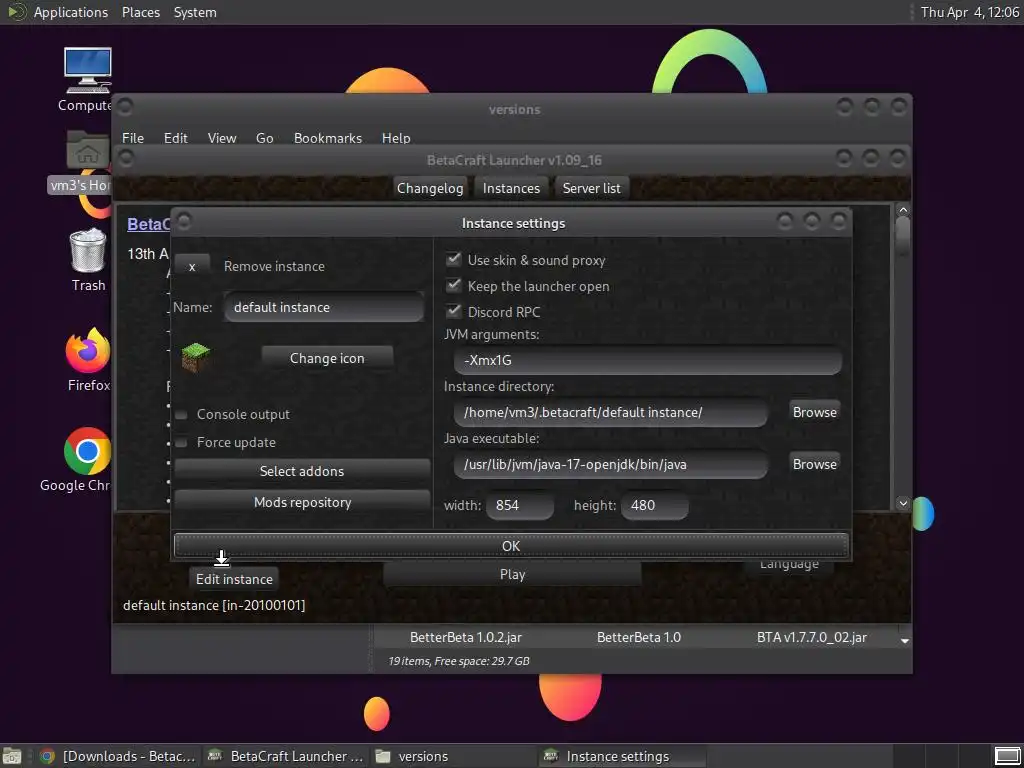Open the System menu

click(195, 12)
